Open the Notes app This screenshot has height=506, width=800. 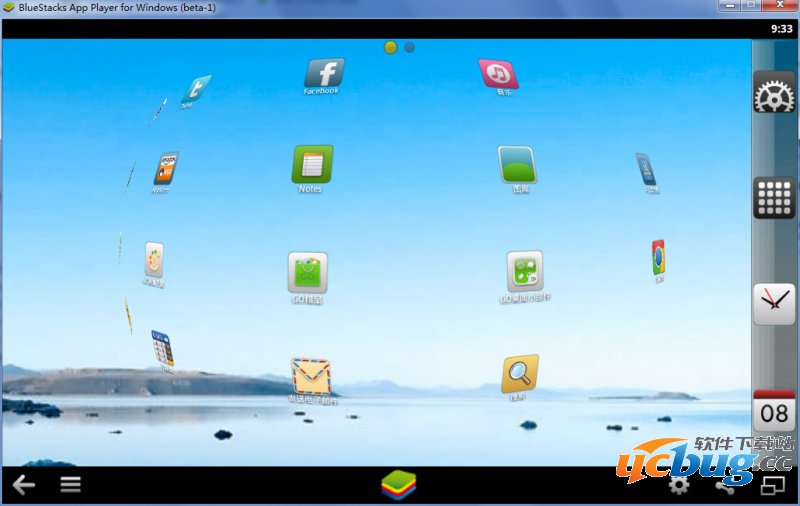click(311, 164)
